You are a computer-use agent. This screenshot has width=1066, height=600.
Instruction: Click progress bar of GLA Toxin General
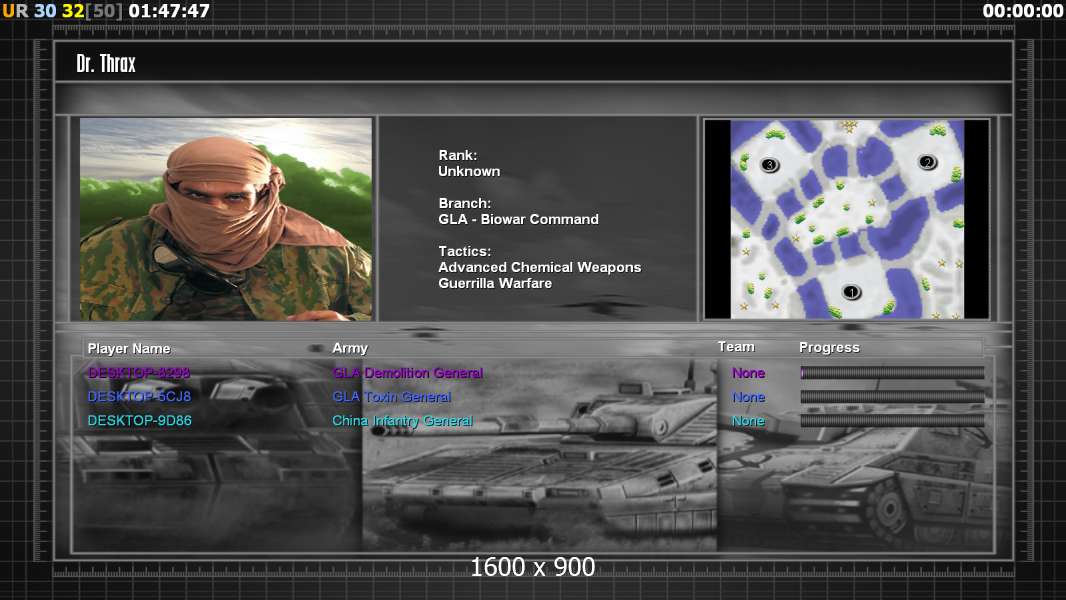pyautogui.click(x=892, y=396)
